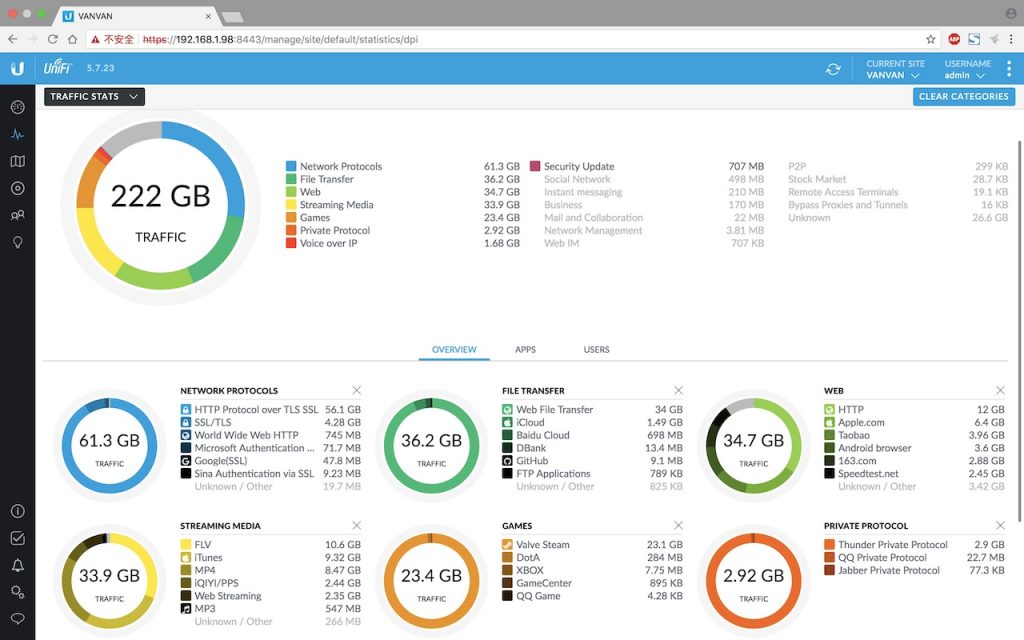Close the Network Protocols card
This screenshot has height=640, width=1024.
pyautogui.click(x=357, y=390)
